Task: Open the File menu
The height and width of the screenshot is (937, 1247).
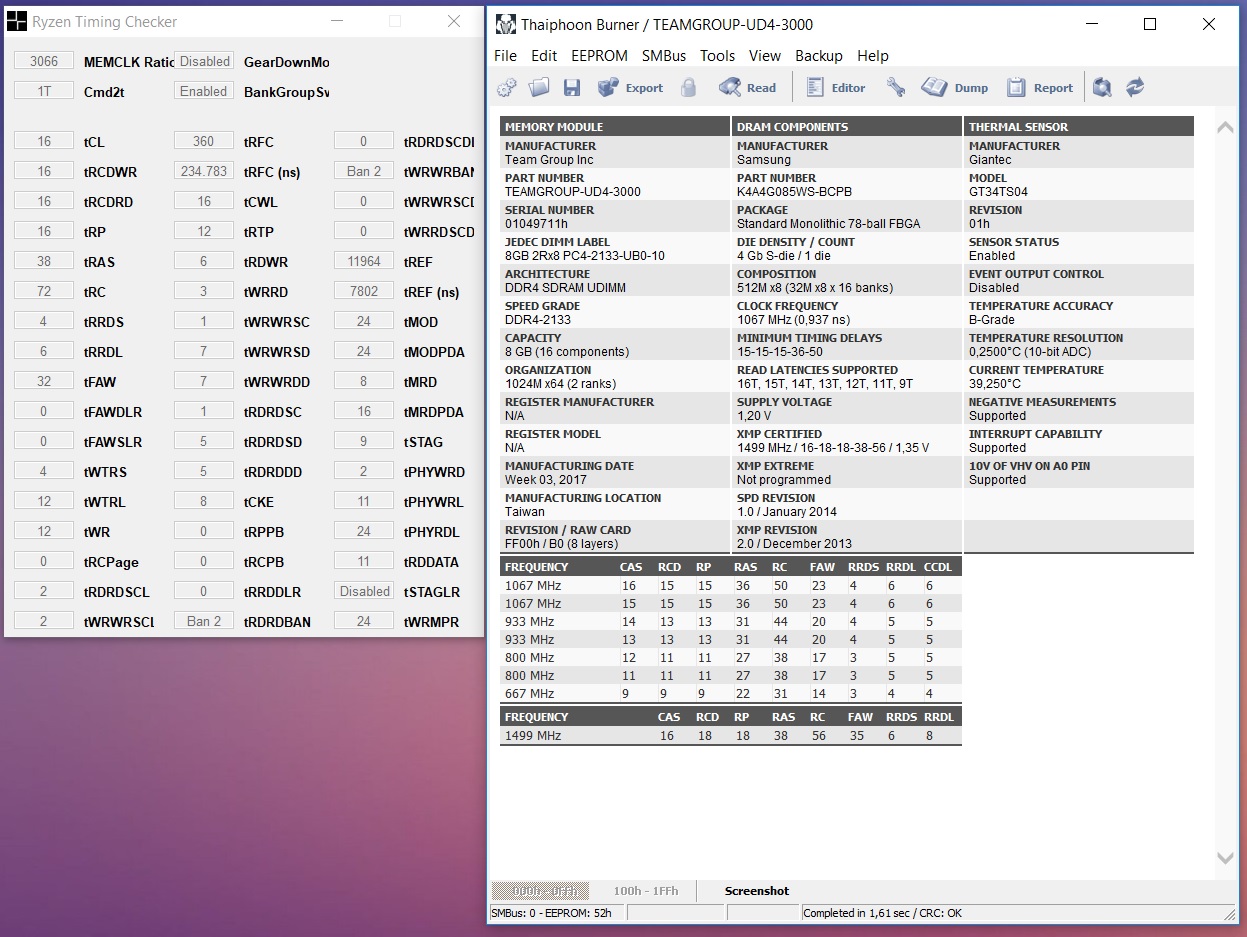Action: (506, 56)
